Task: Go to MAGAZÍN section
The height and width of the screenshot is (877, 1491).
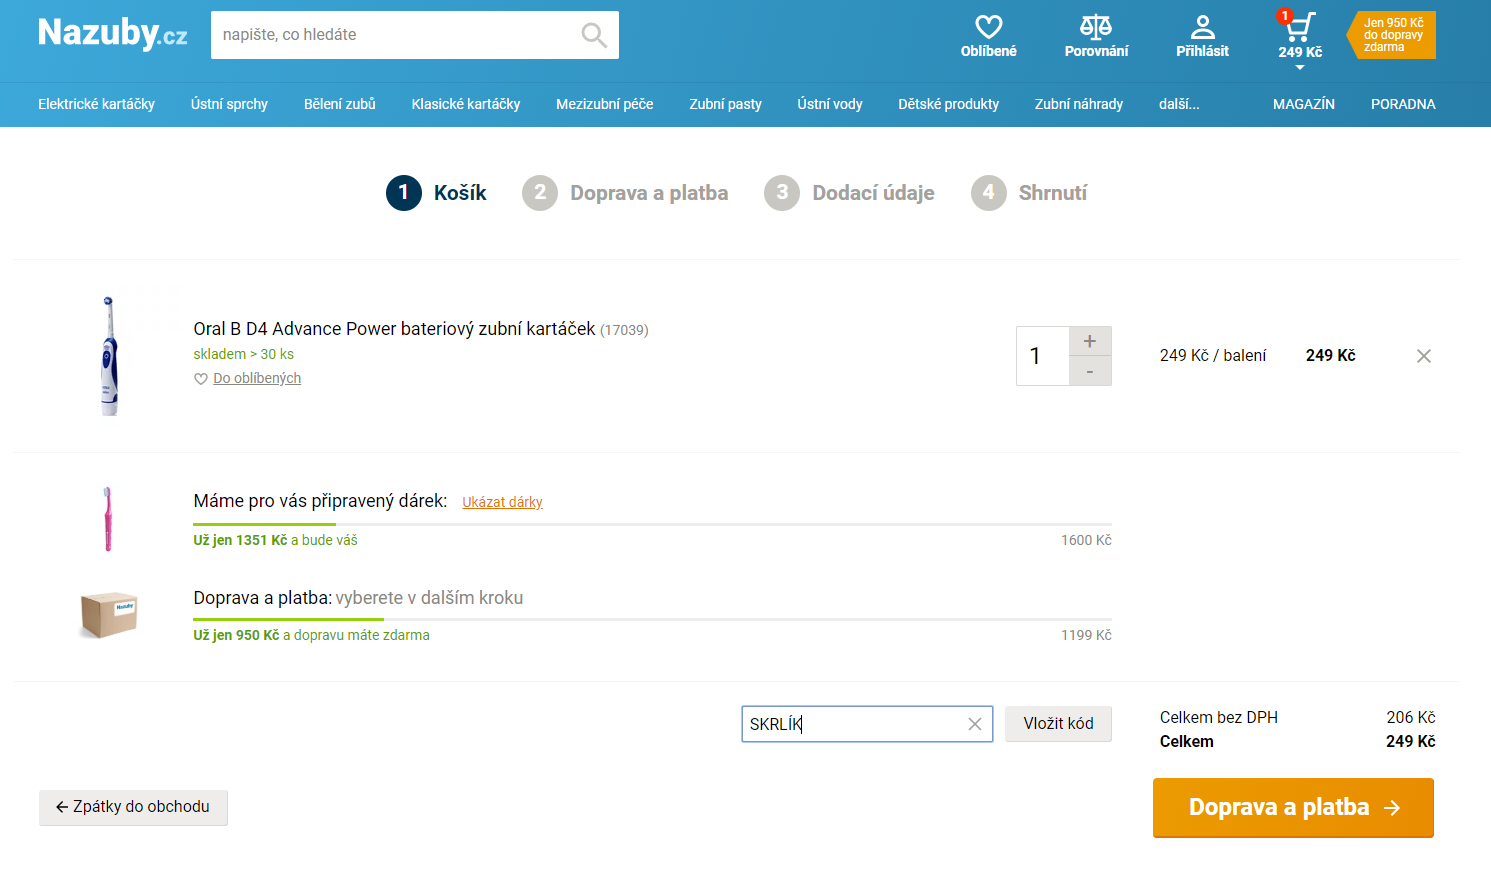Action: tap(1304, 104)
